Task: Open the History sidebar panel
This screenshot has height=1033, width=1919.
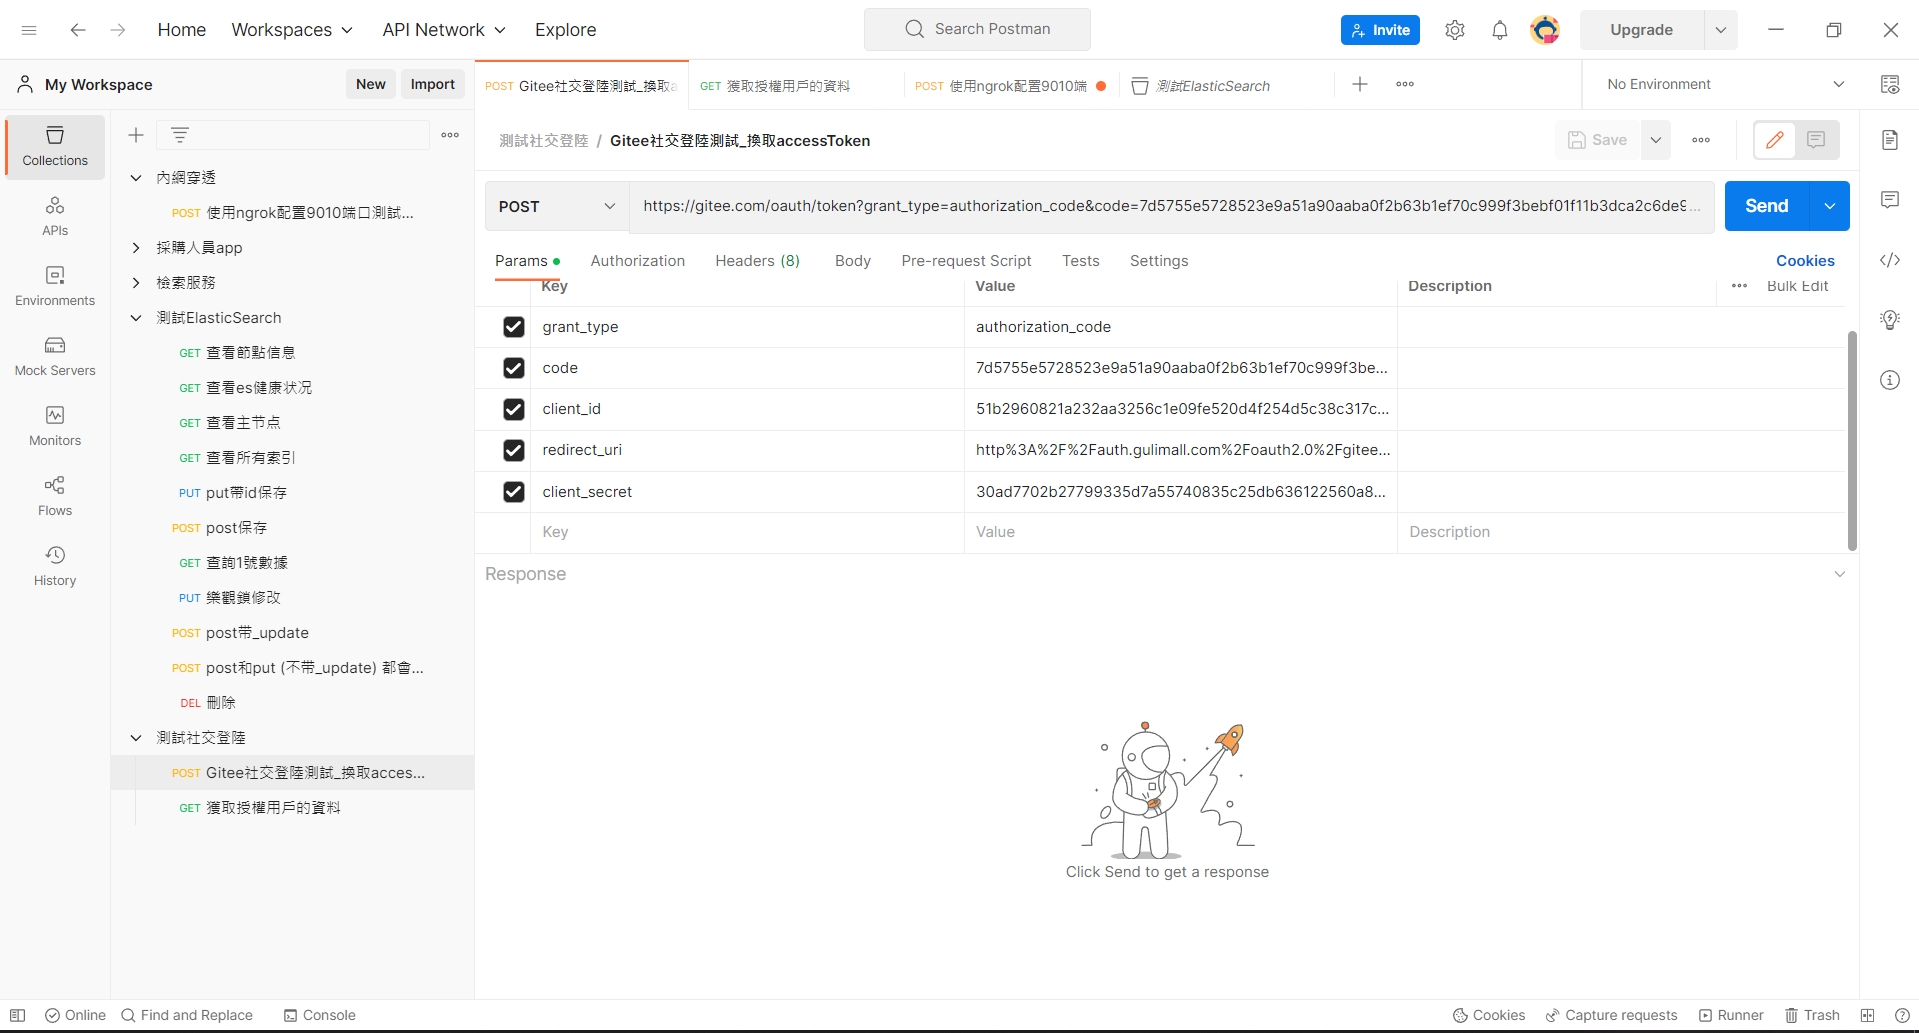Action: pos(55,566)
